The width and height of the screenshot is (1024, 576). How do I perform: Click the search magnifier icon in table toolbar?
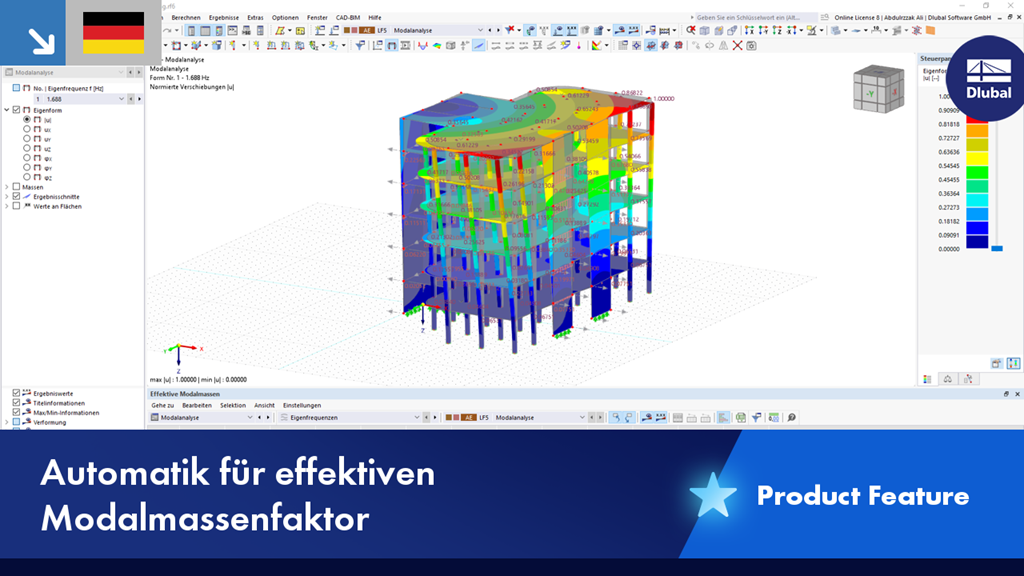792,417
